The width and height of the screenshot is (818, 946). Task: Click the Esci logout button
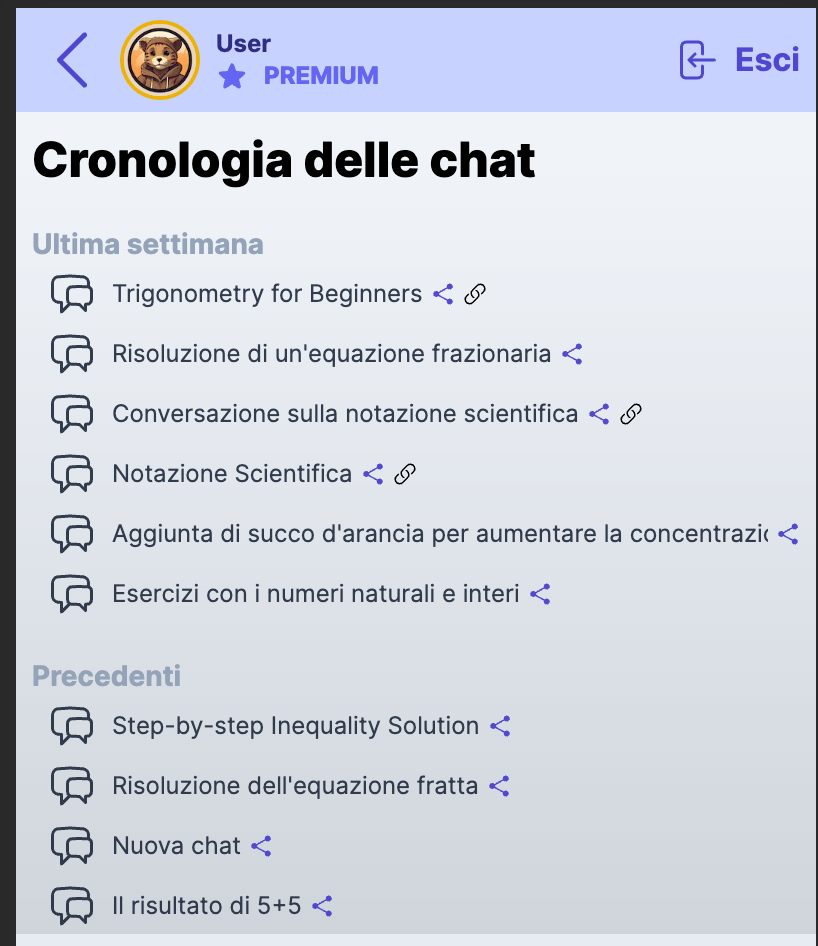pyautogui.click(x=739, y=60)
